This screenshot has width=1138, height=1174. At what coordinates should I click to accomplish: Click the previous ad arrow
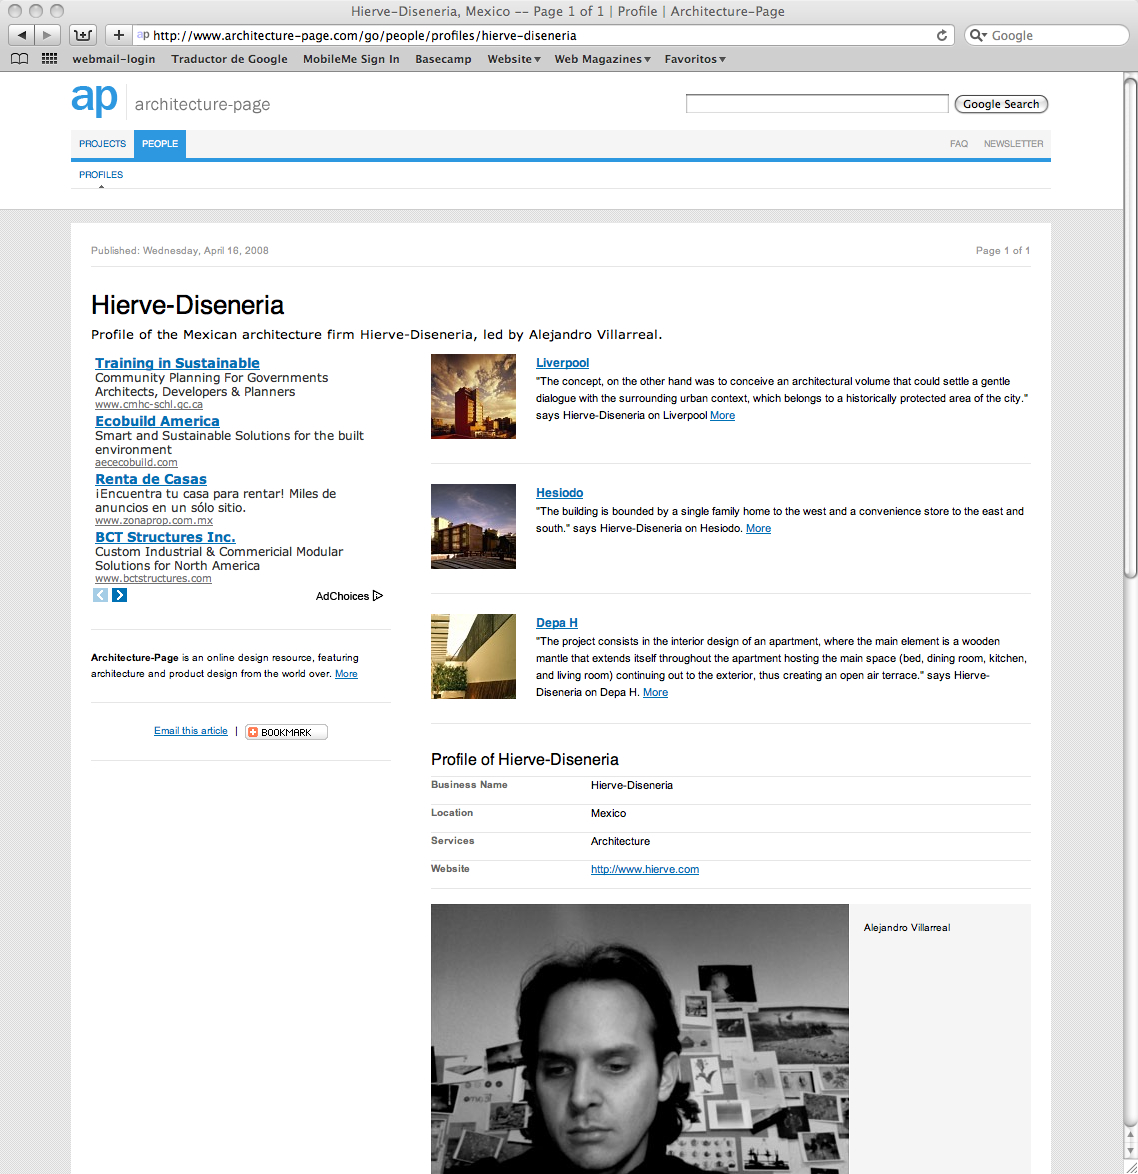click(x=100, y=595)
